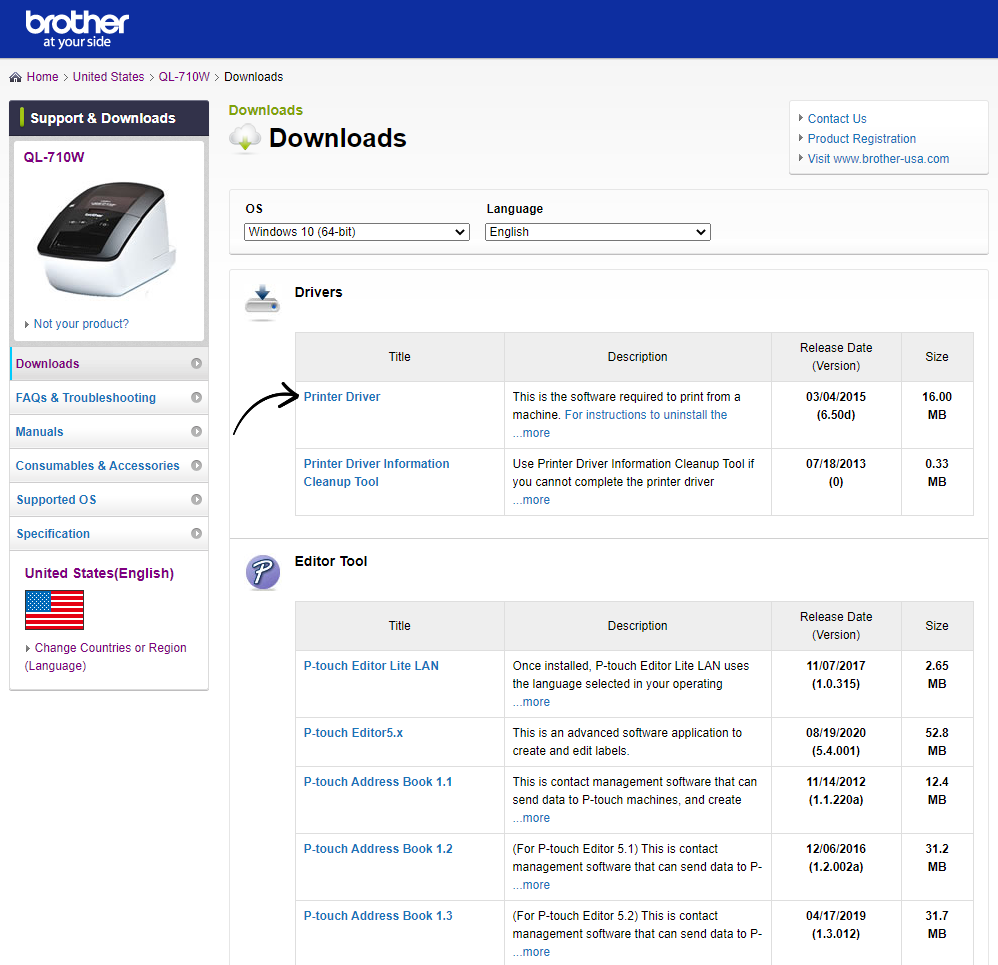Click arrow icon beside Specification sidebar item

pos(196,534)
